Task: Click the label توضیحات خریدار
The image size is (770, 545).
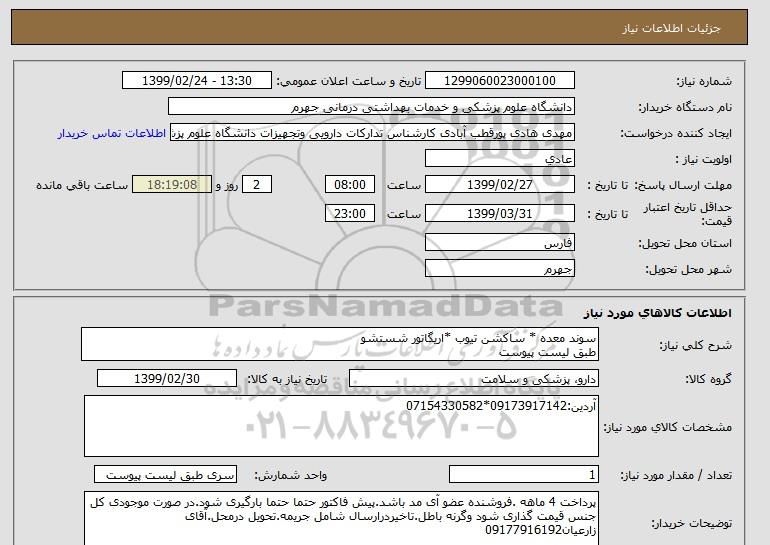Action: [x=691, y=524]
